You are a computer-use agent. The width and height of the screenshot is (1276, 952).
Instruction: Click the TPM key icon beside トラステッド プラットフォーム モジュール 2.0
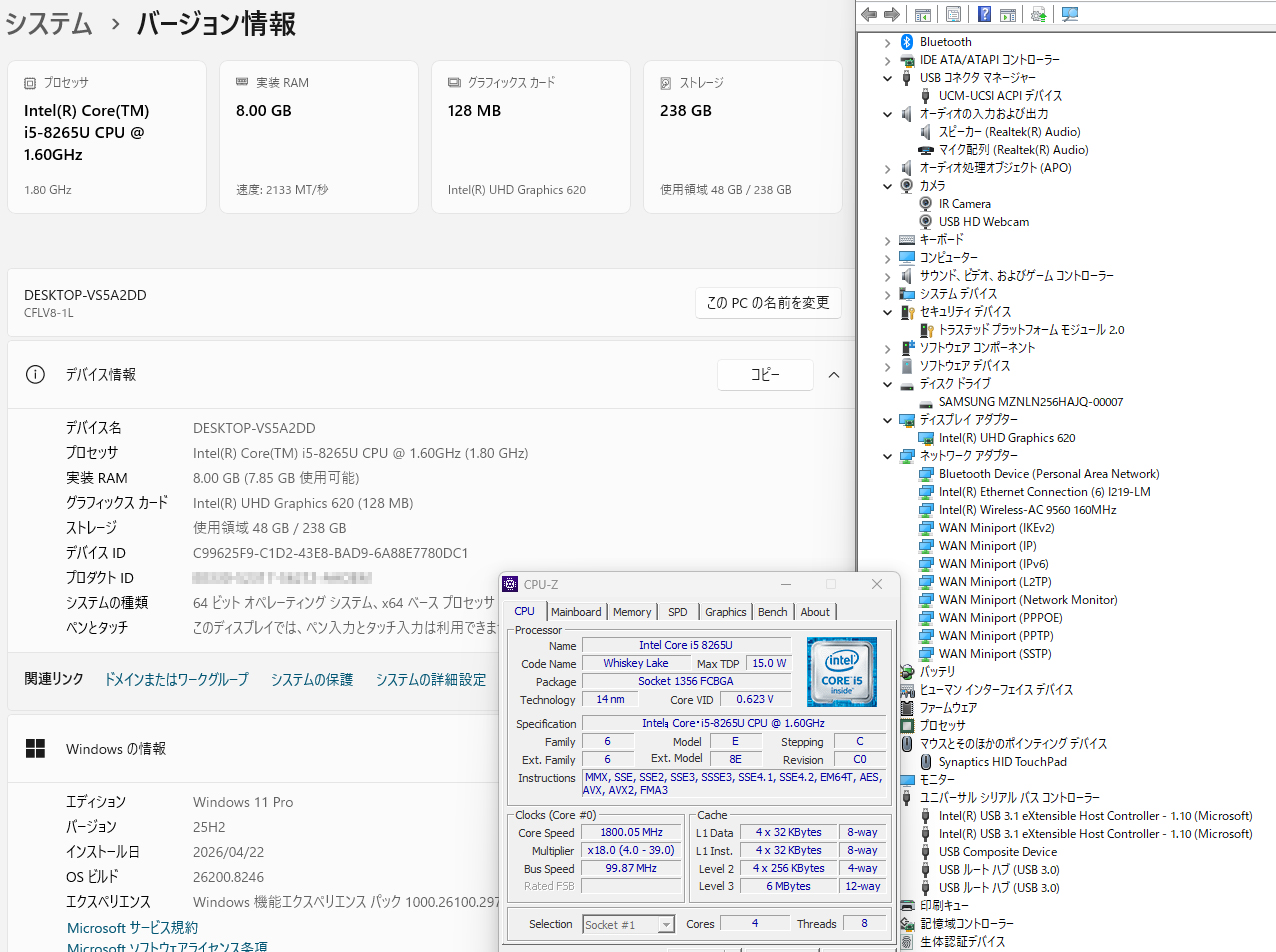(x=926, y=330)
